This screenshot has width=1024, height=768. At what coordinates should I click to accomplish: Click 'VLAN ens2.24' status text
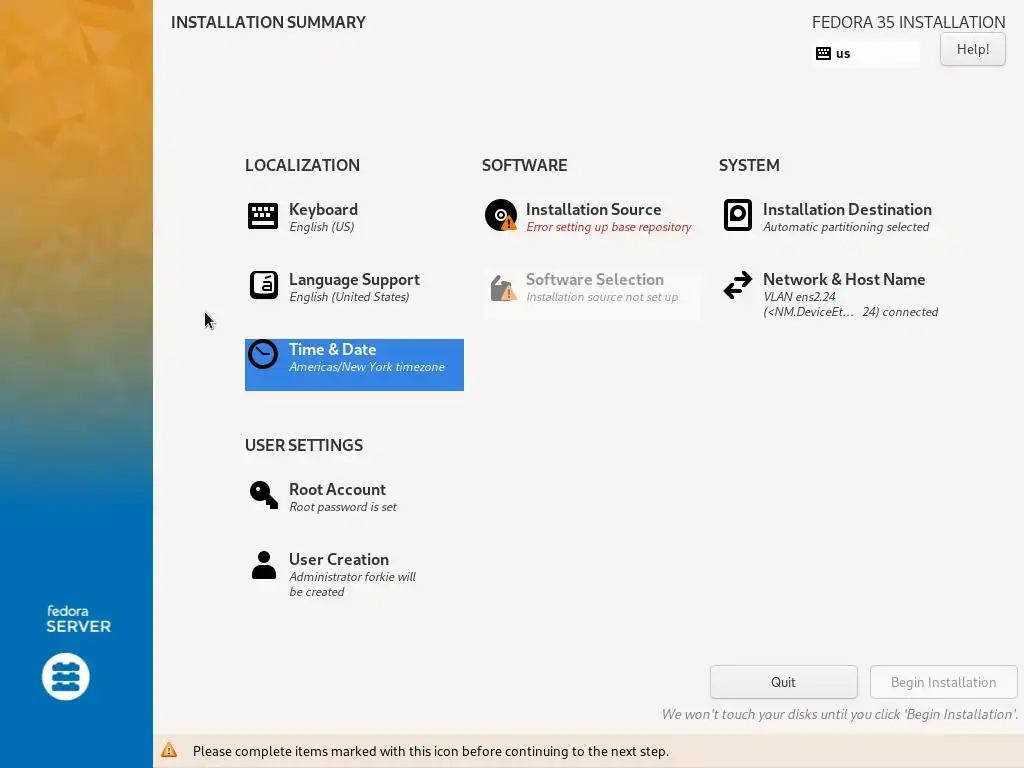pyautogui.click(x=799, y=297)
